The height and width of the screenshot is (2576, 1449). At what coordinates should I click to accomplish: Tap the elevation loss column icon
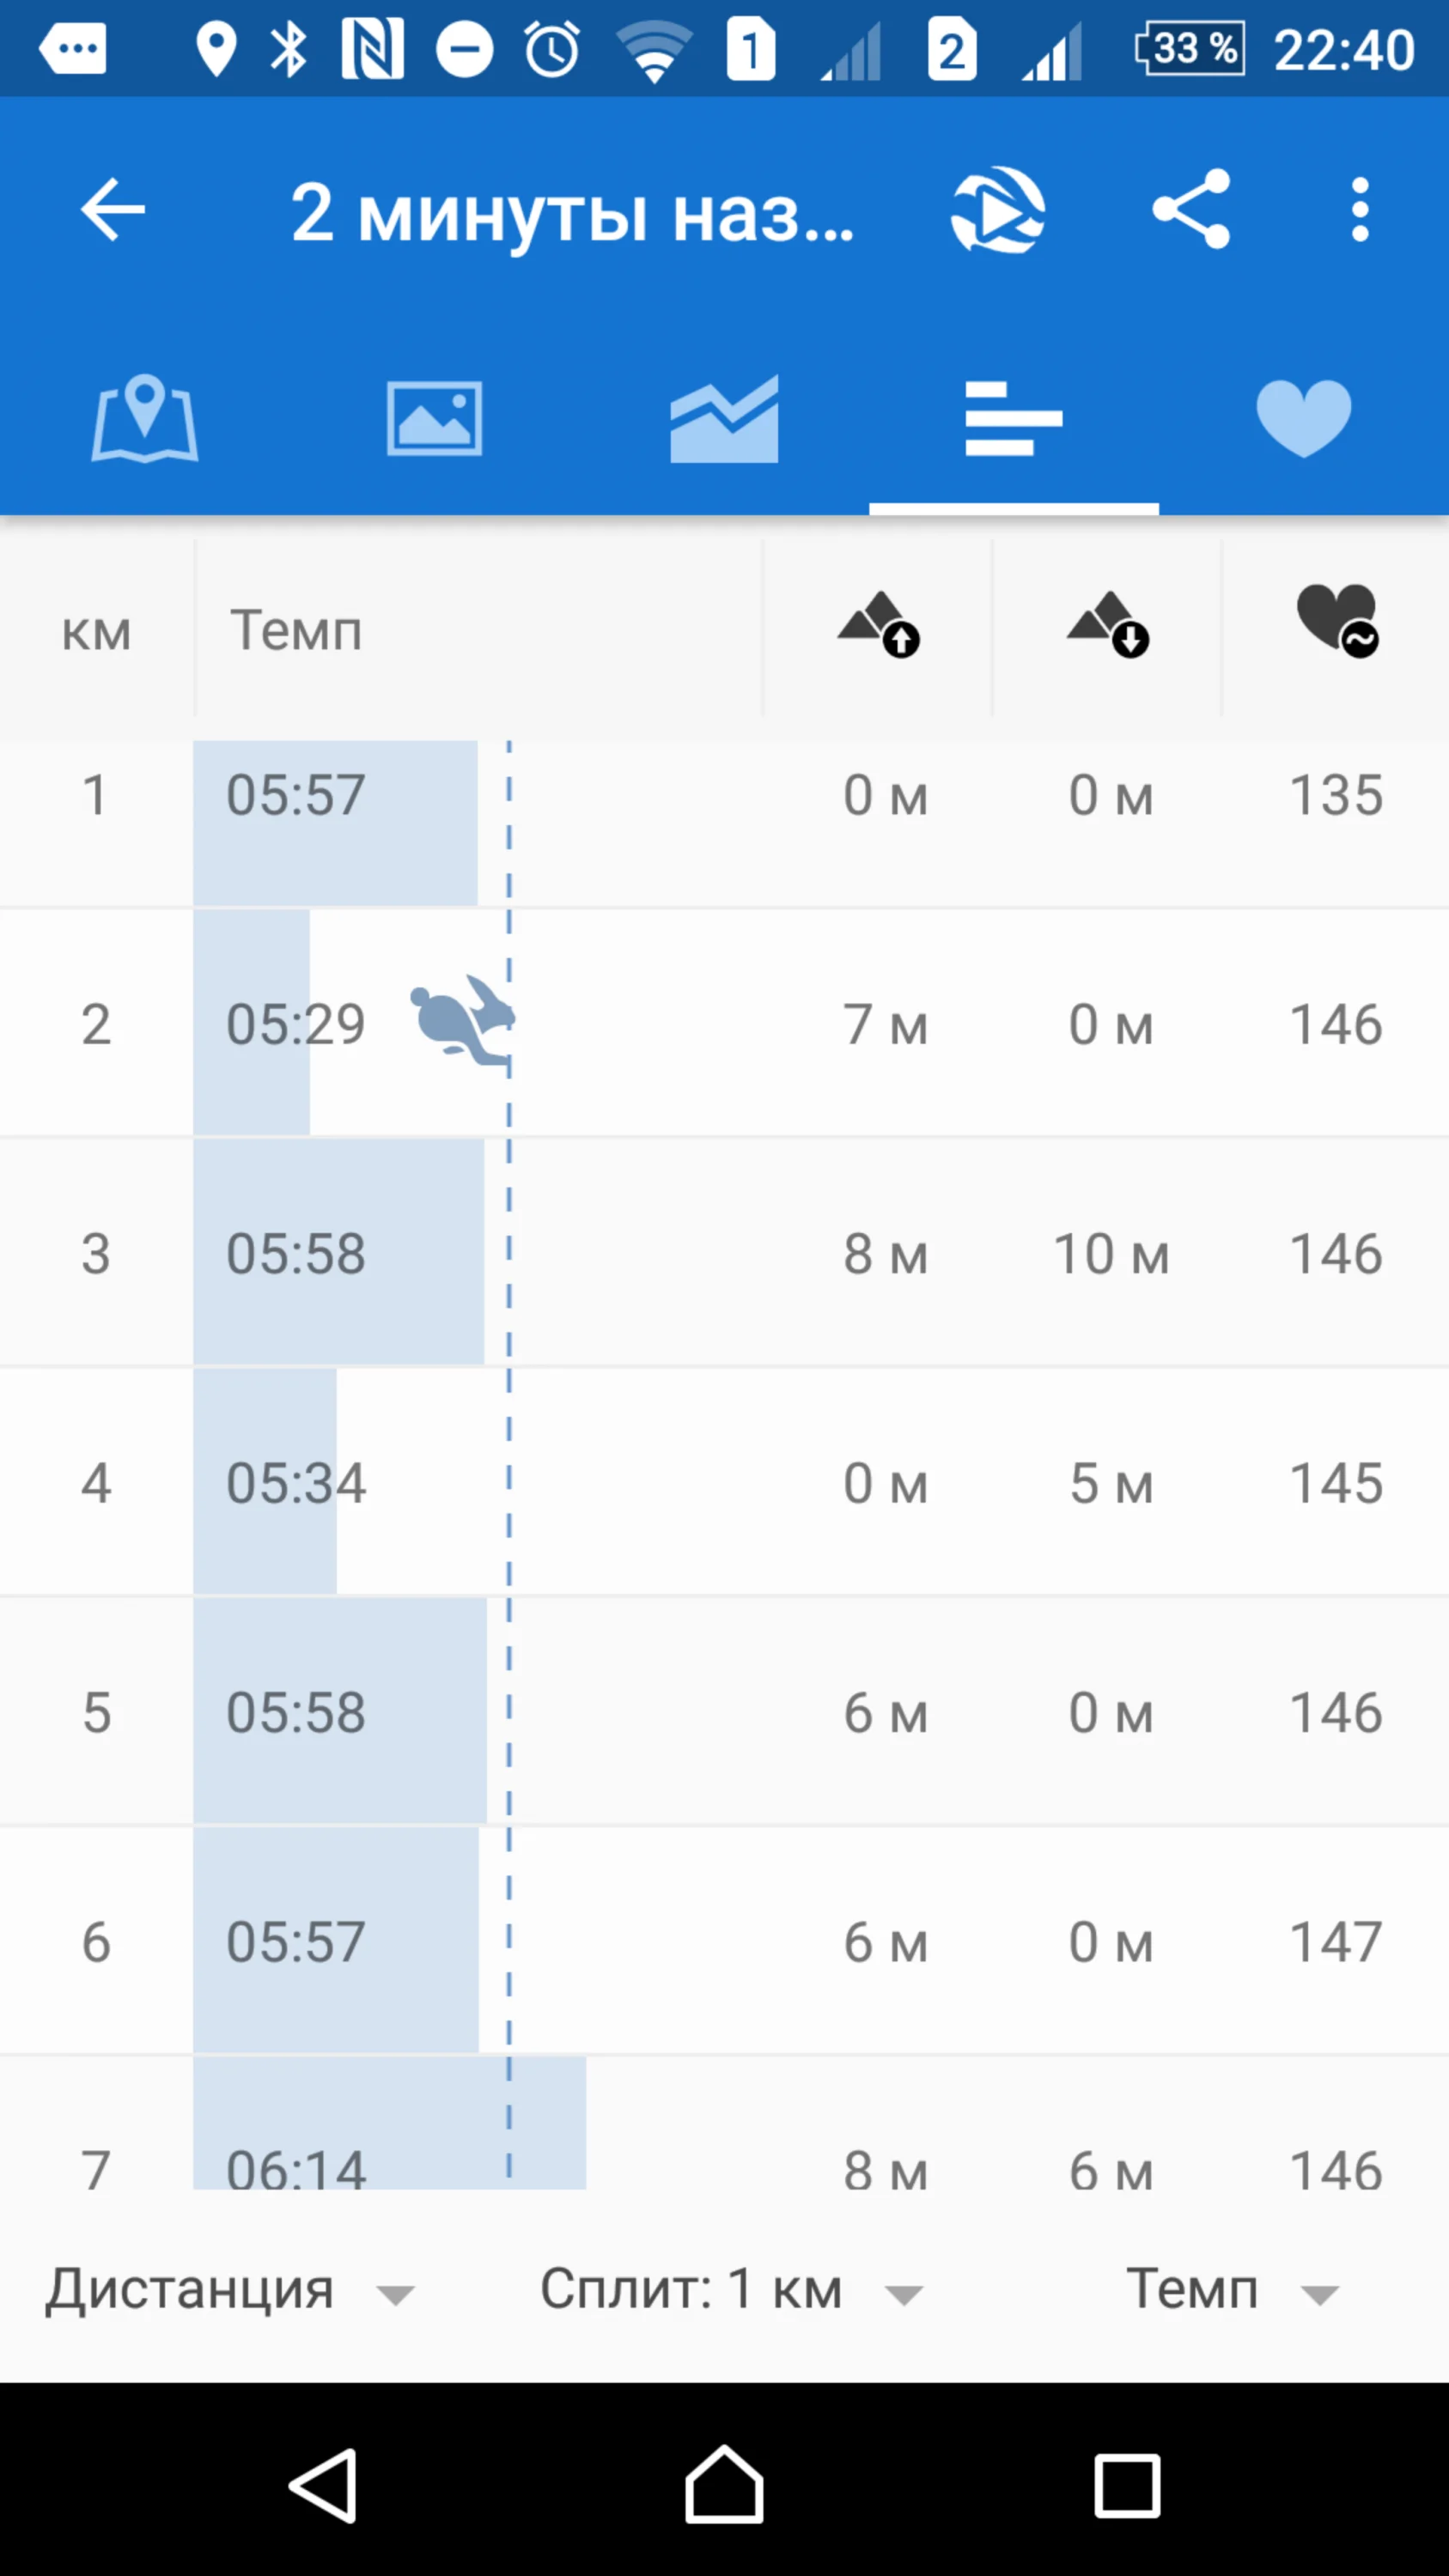pos(1107,625)
